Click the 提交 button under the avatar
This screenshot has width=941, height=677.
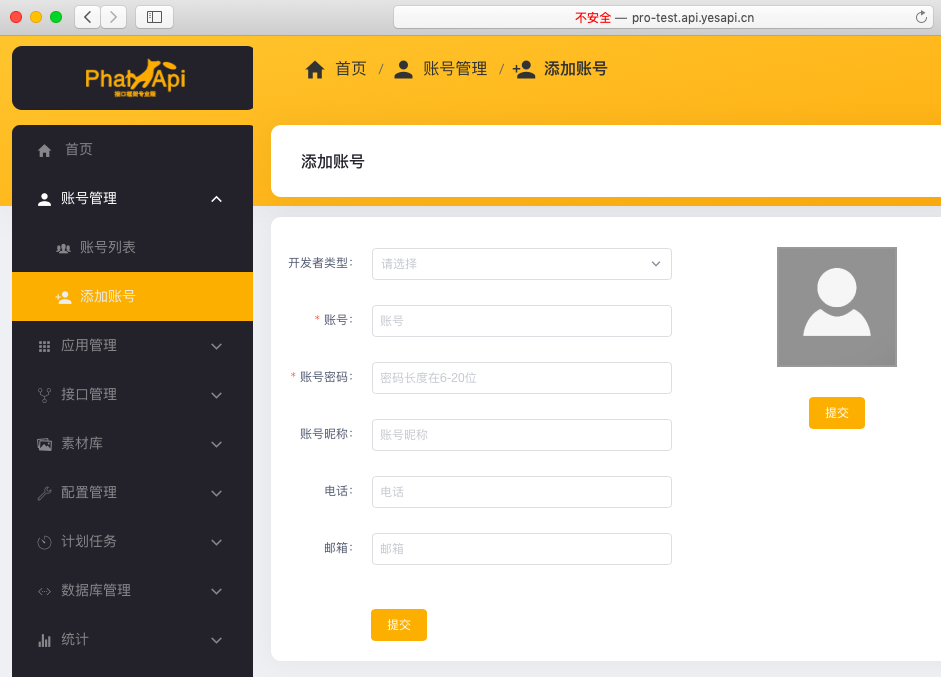(x=836, y=413)
